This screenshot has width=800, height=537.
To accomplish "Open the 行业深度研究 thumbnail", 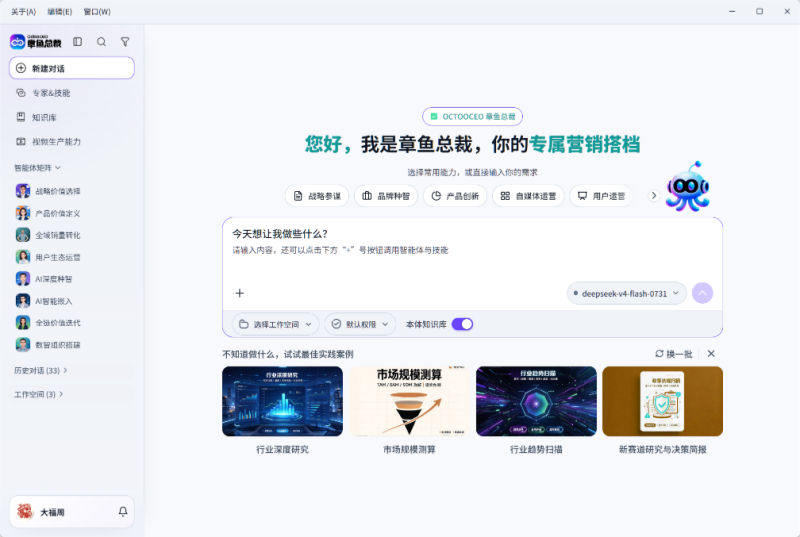I will (283, 401).
